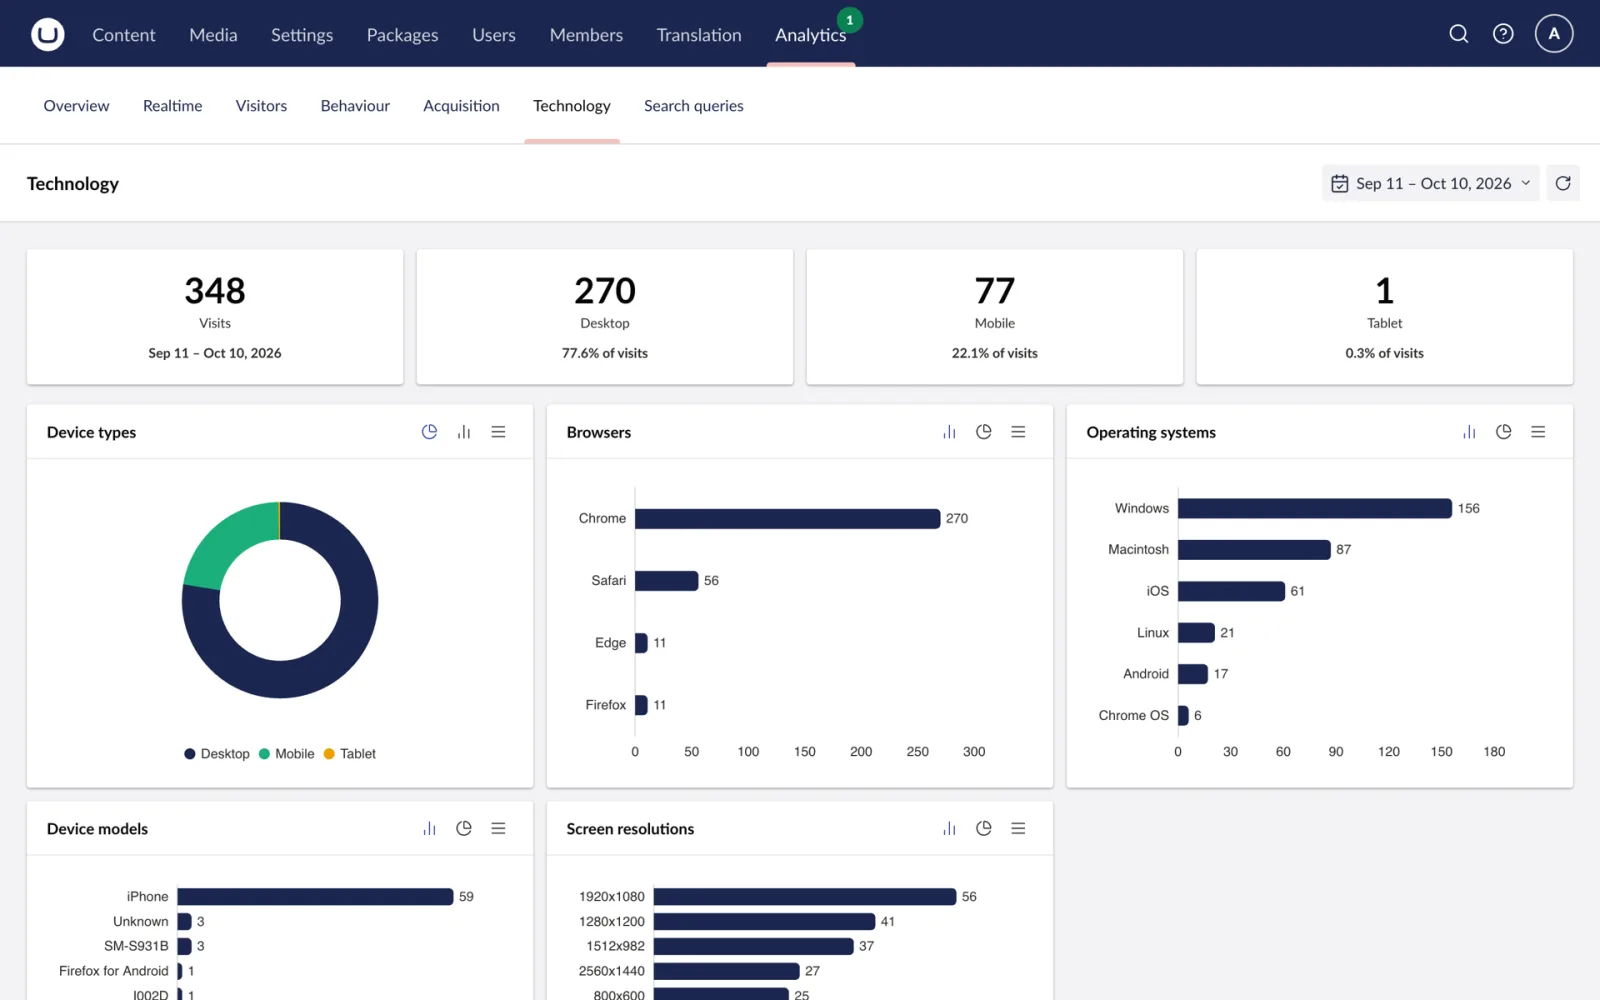Show Device models as list view
The width and height of the screenshot is (1600, 1000).
pos(498,828)
